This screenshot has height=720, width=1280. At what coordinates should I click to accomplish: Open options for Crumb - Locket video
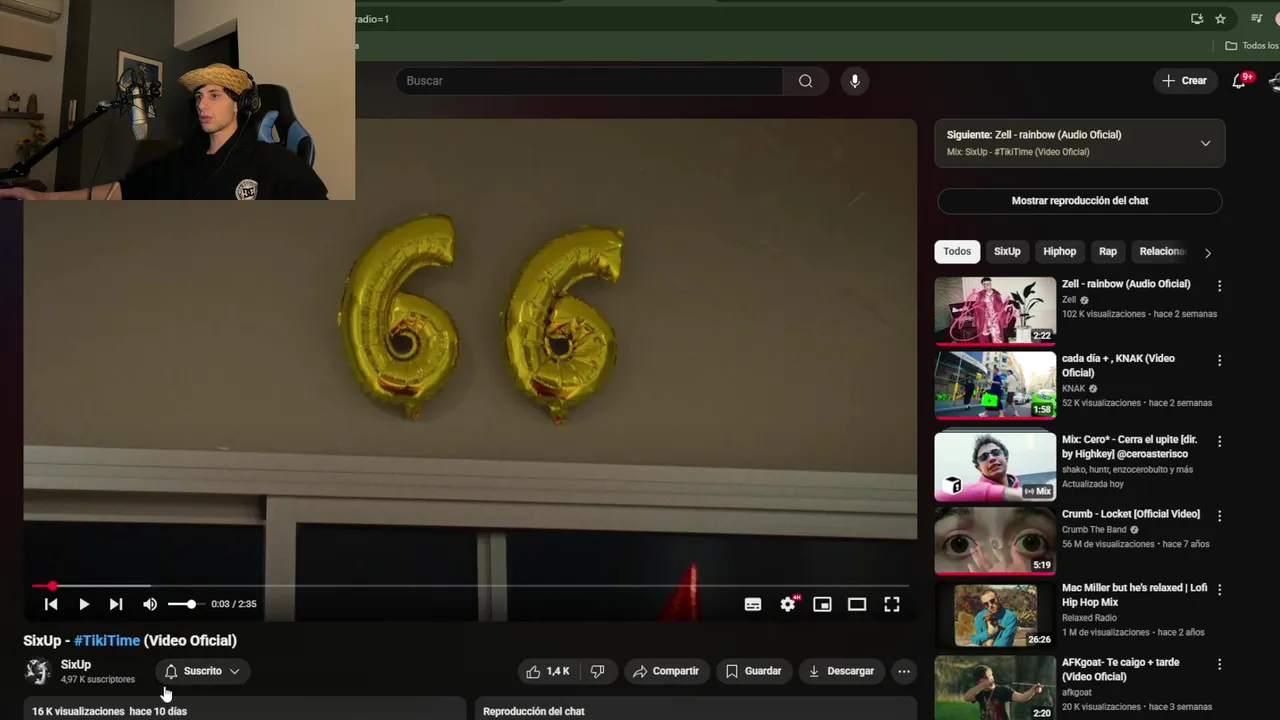(x=1219, y=516)
